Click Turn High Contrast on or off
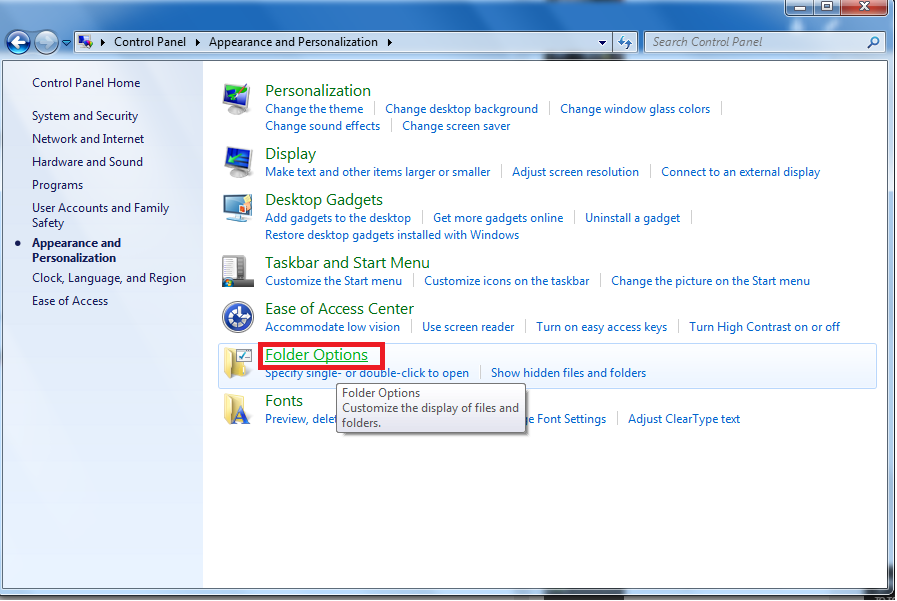The width and height of the screenshot is (897, 601). click(764, 327)
